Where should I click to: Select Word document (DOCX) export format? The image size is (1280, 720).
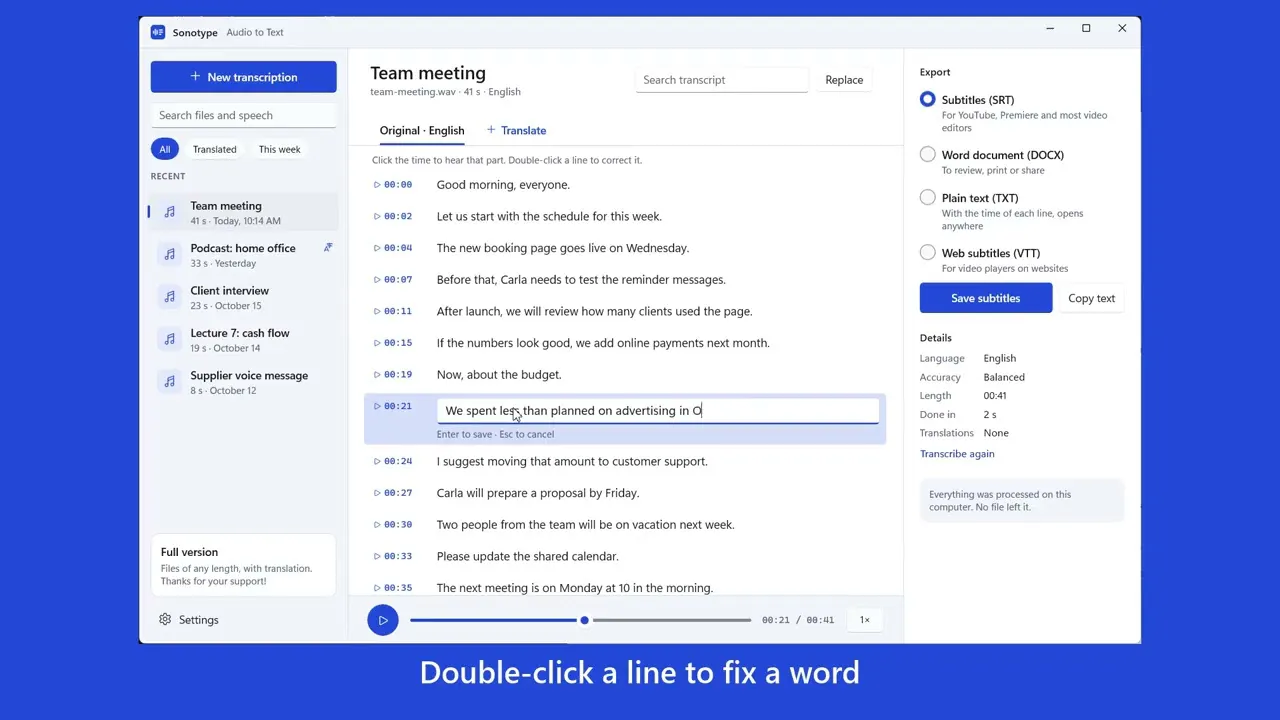tap(928, 154)
